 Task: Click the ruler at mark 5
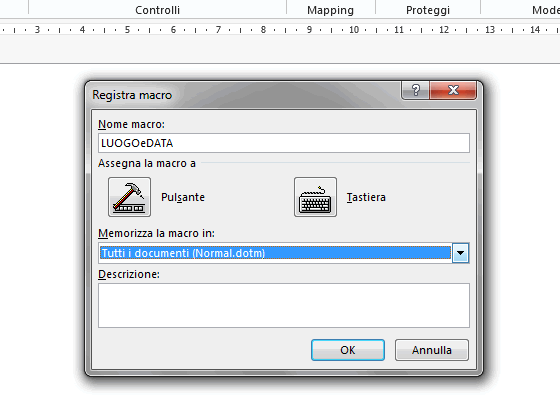click(x=127, y=30)
